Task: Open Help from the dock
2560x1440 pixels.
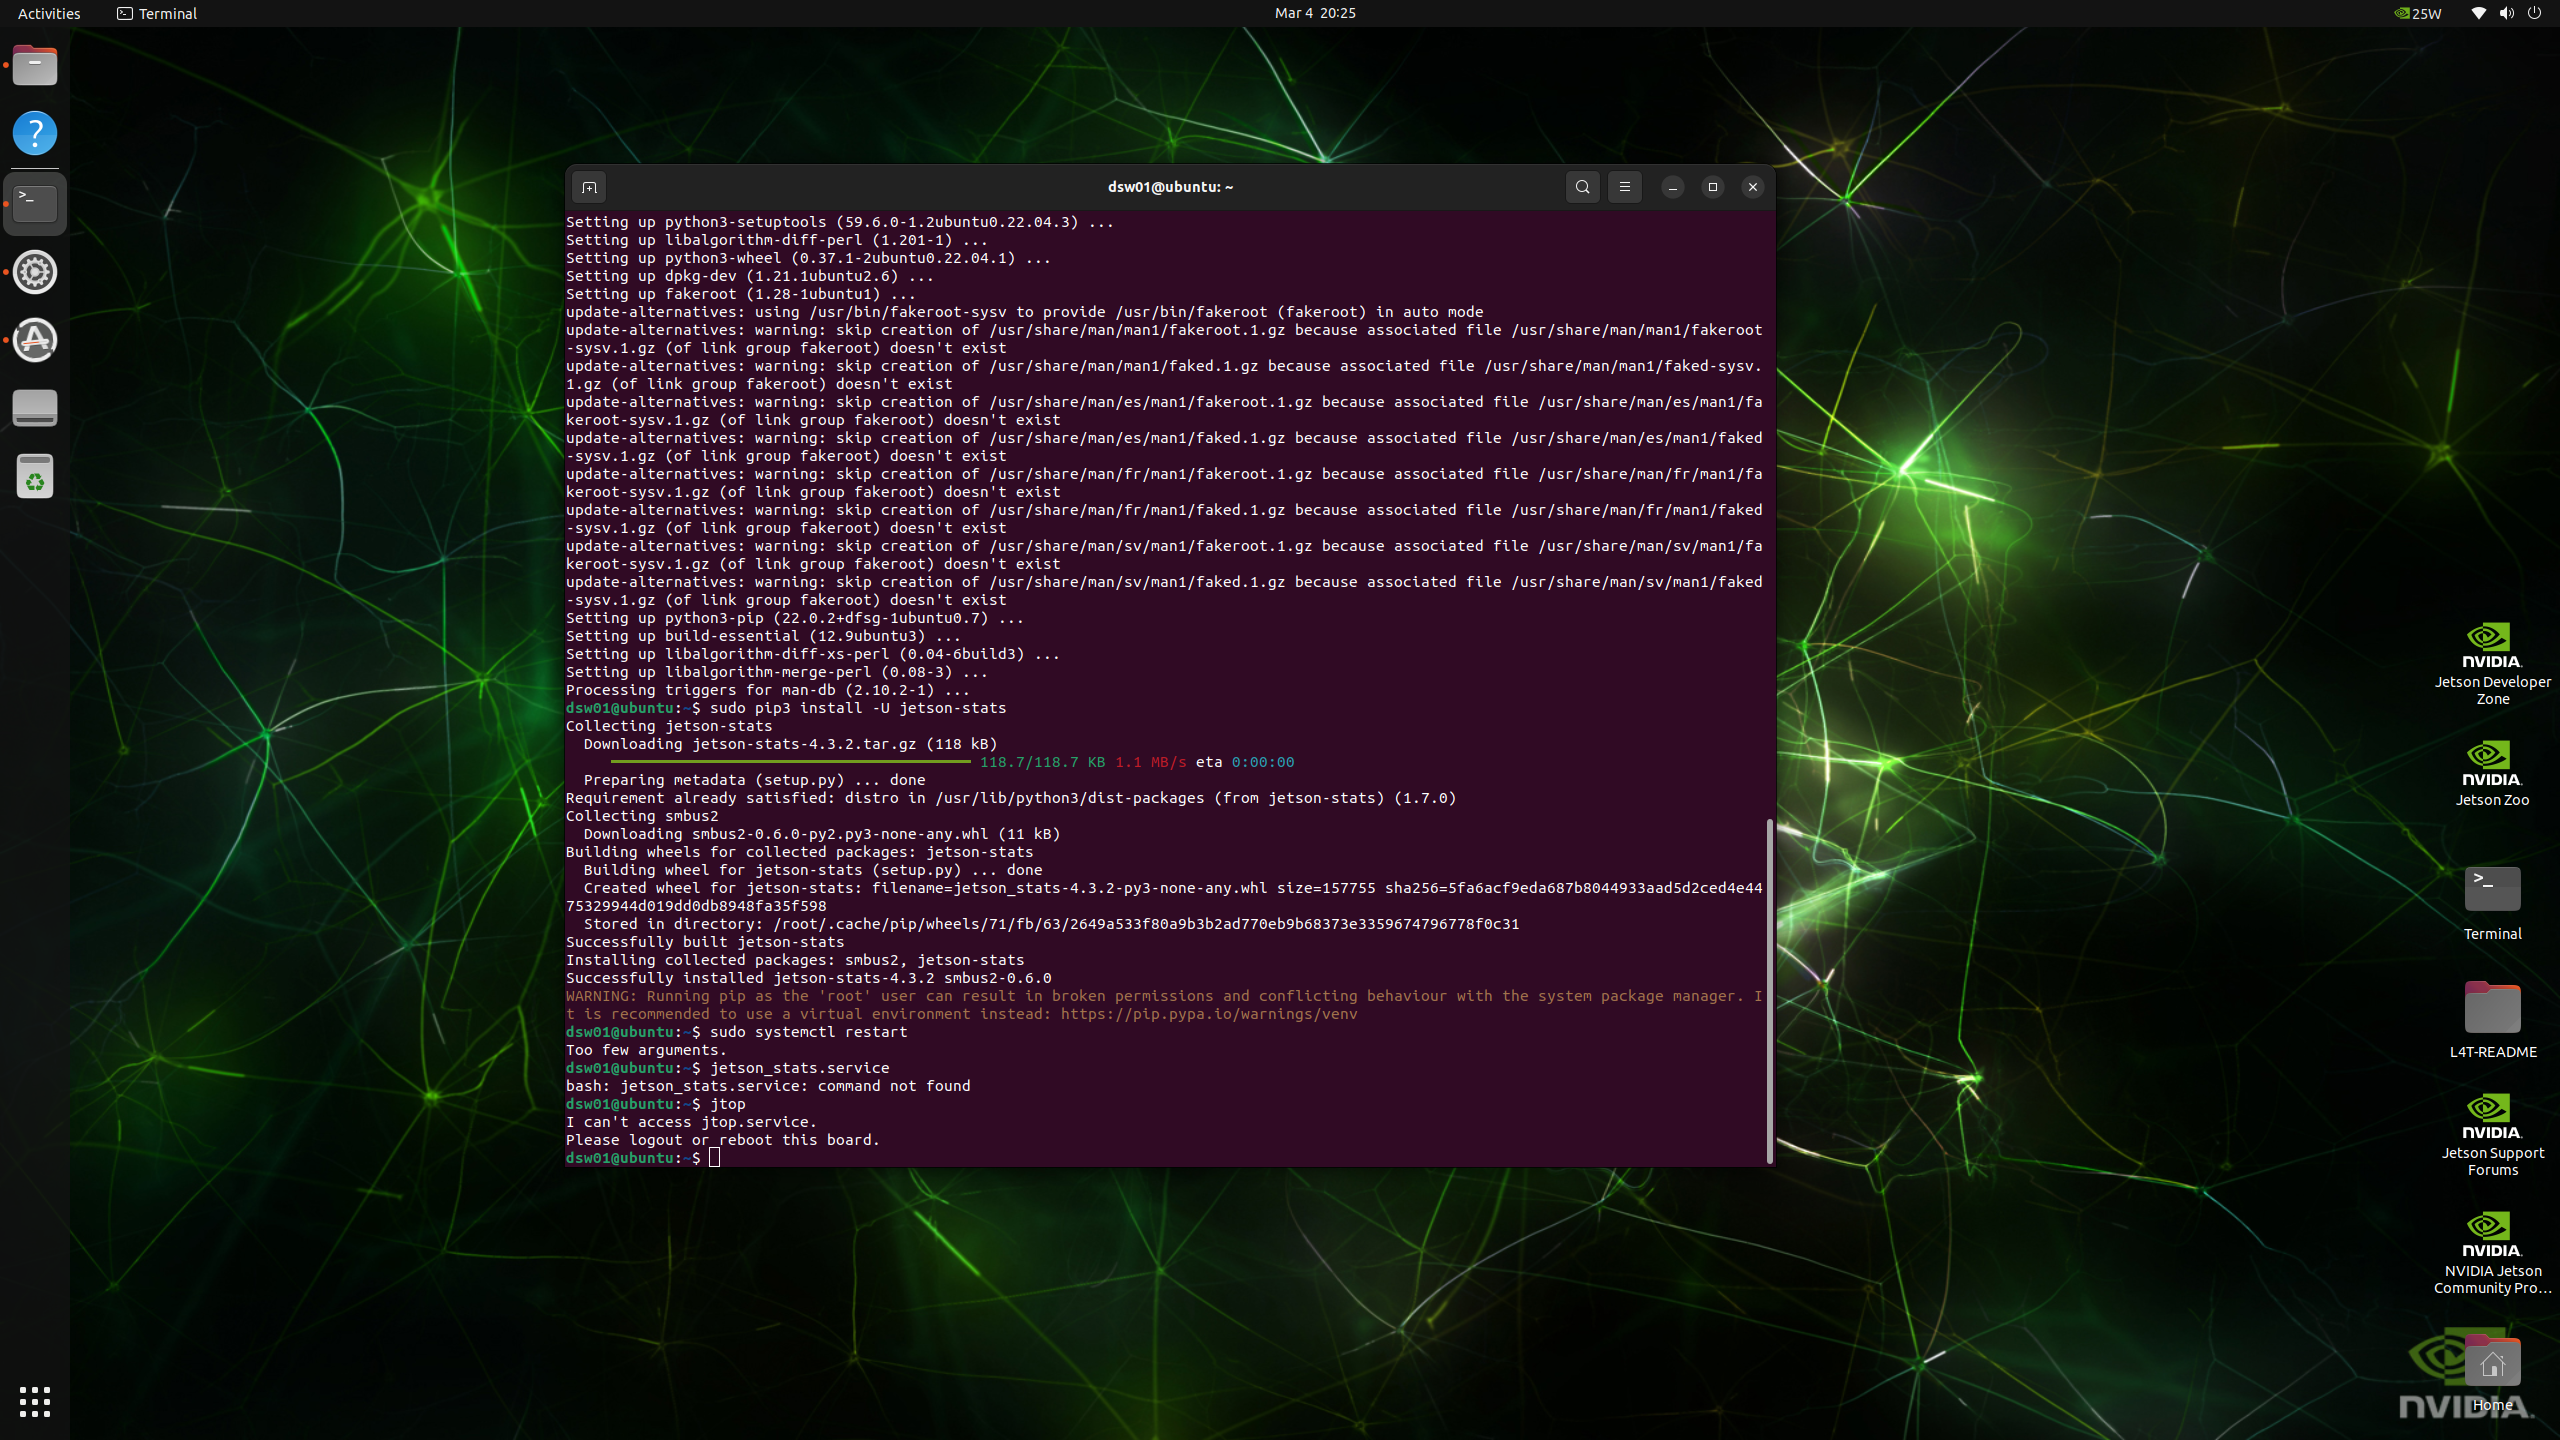Action: pos(35,133)
